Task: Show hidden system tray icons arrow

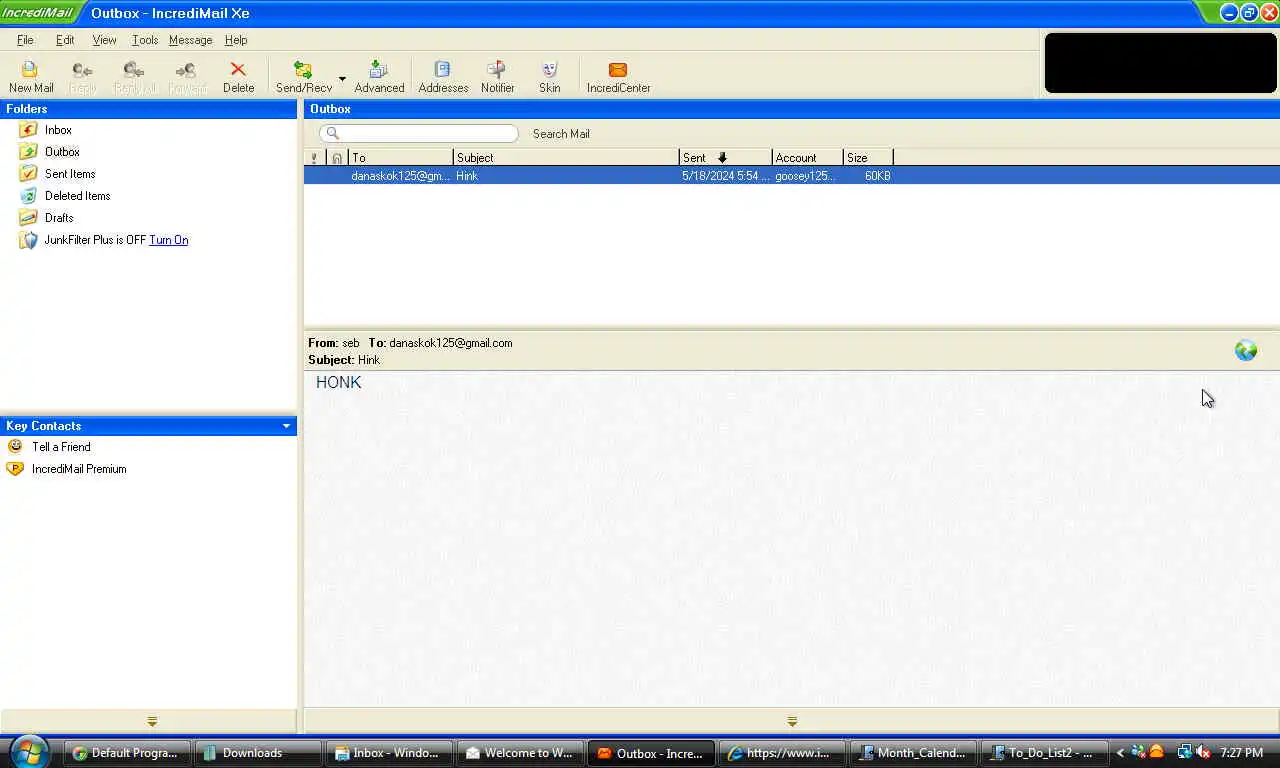Action: pyautogui.click(x=1120, y=753)
